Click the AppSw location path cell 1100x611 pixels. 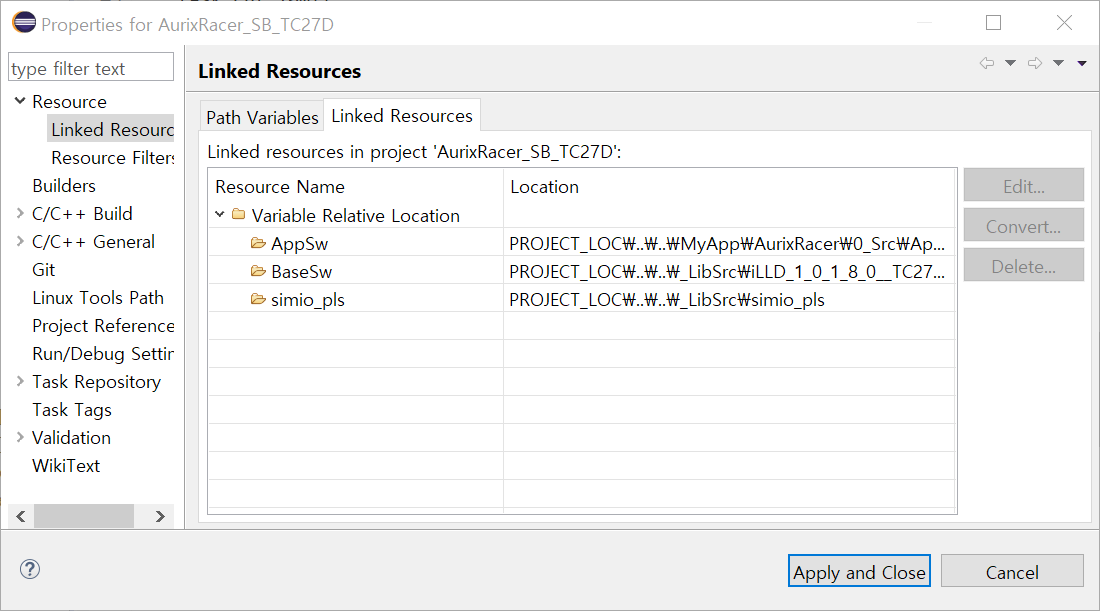coord(727,243)
